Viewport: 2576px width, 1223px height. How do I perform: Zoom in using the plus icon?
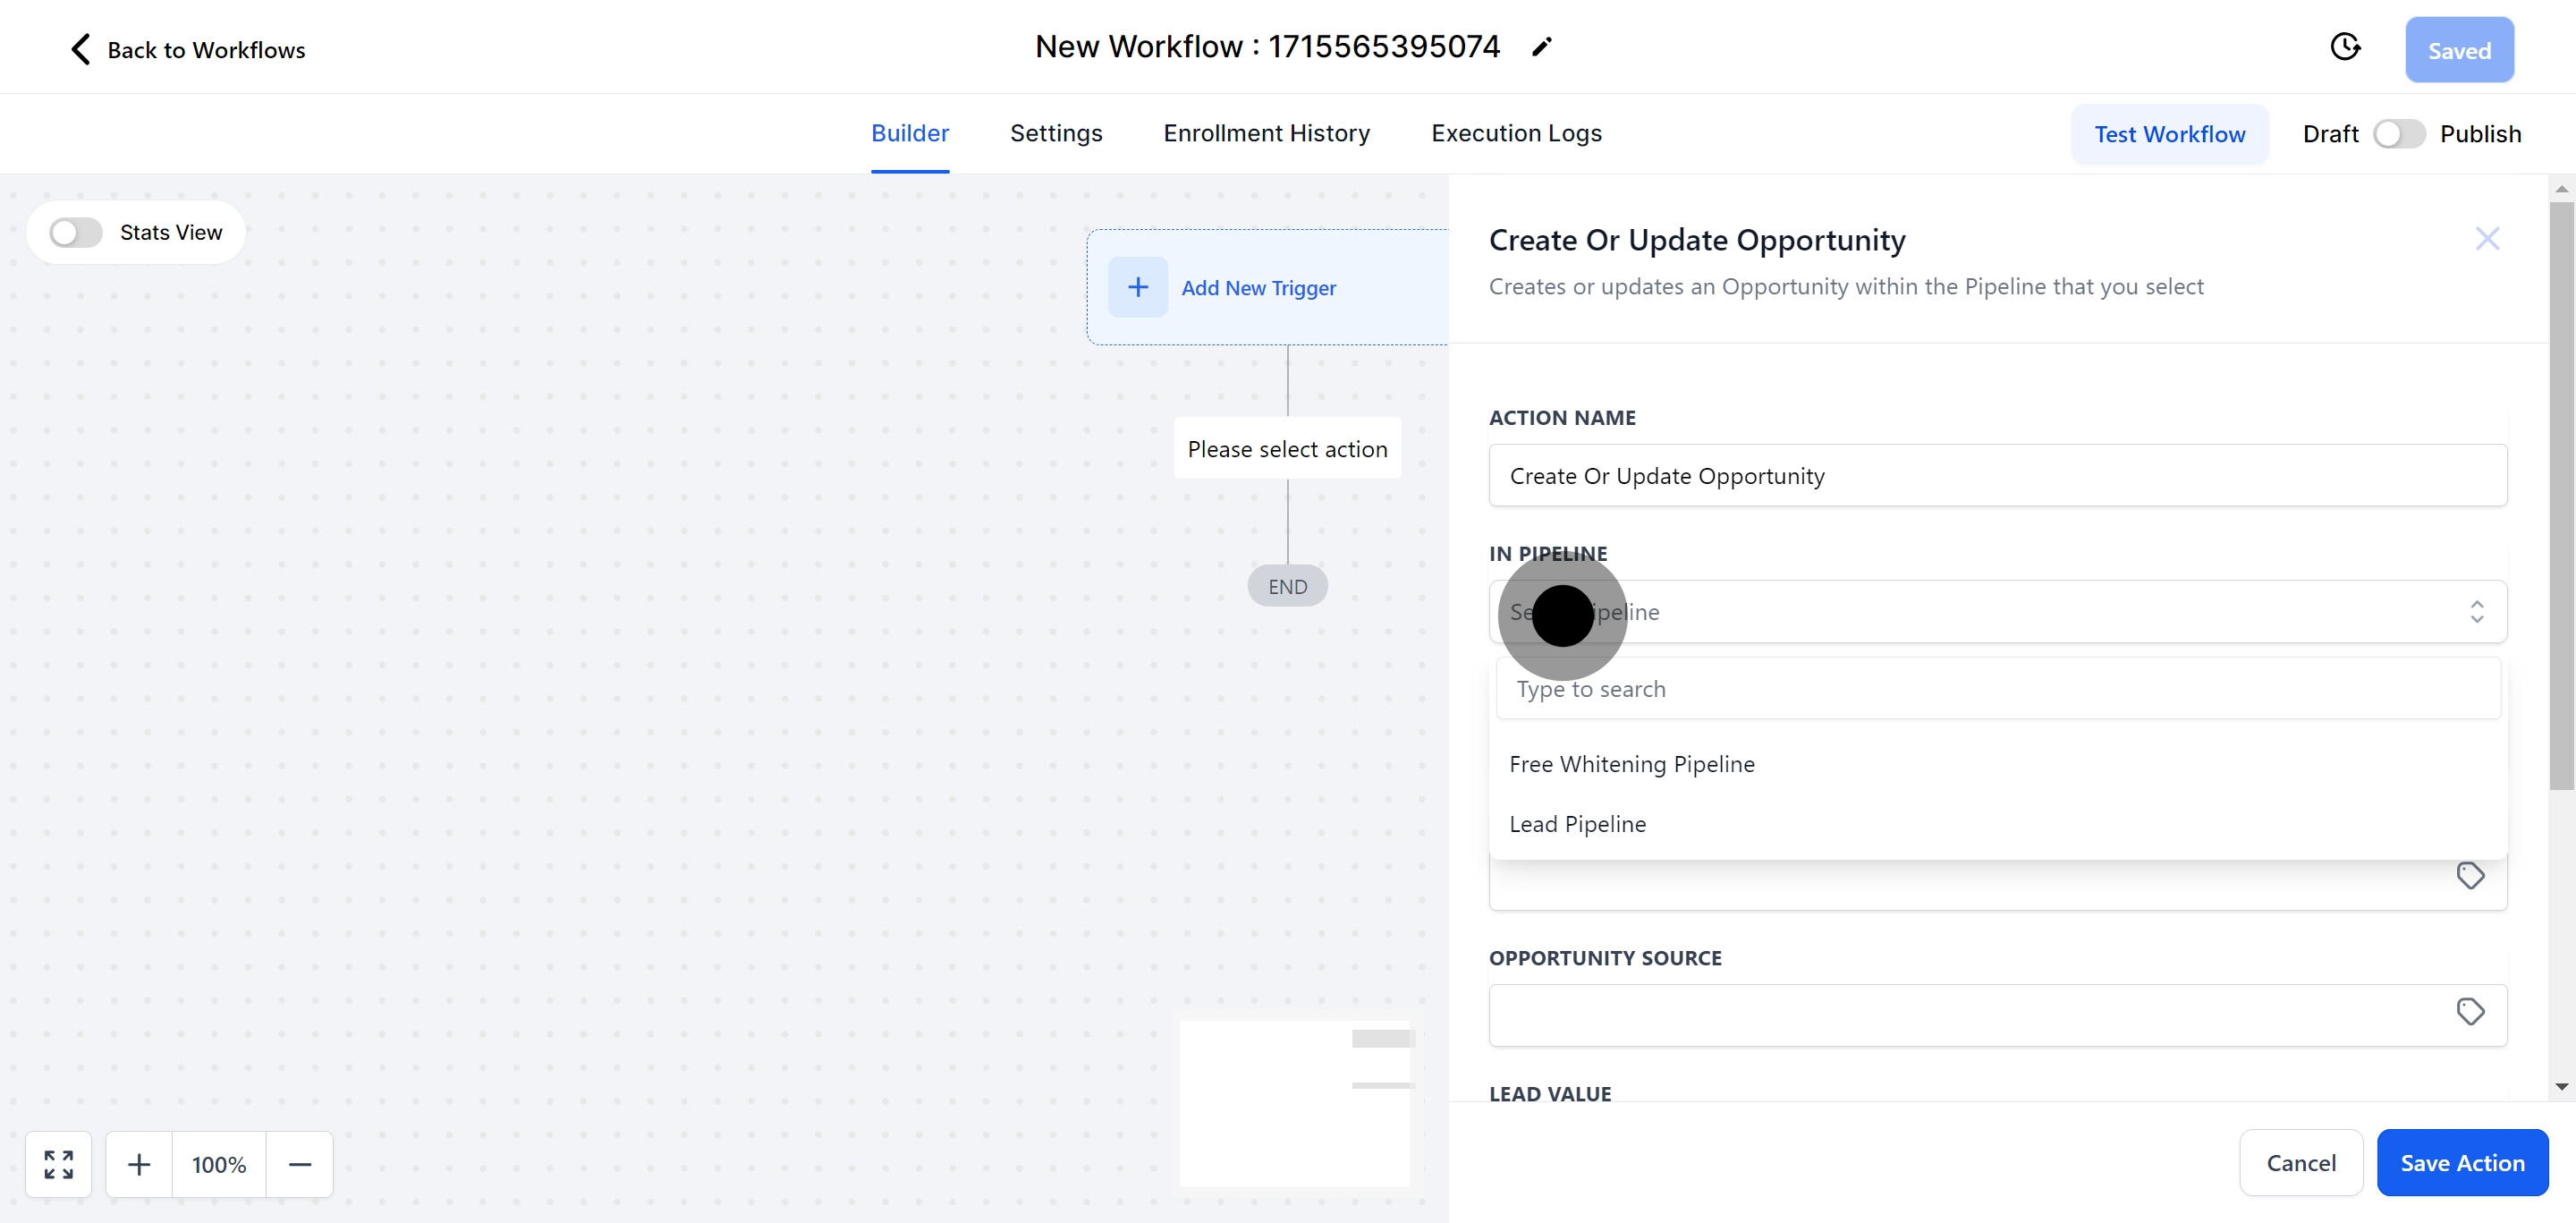click(139, 1164)
